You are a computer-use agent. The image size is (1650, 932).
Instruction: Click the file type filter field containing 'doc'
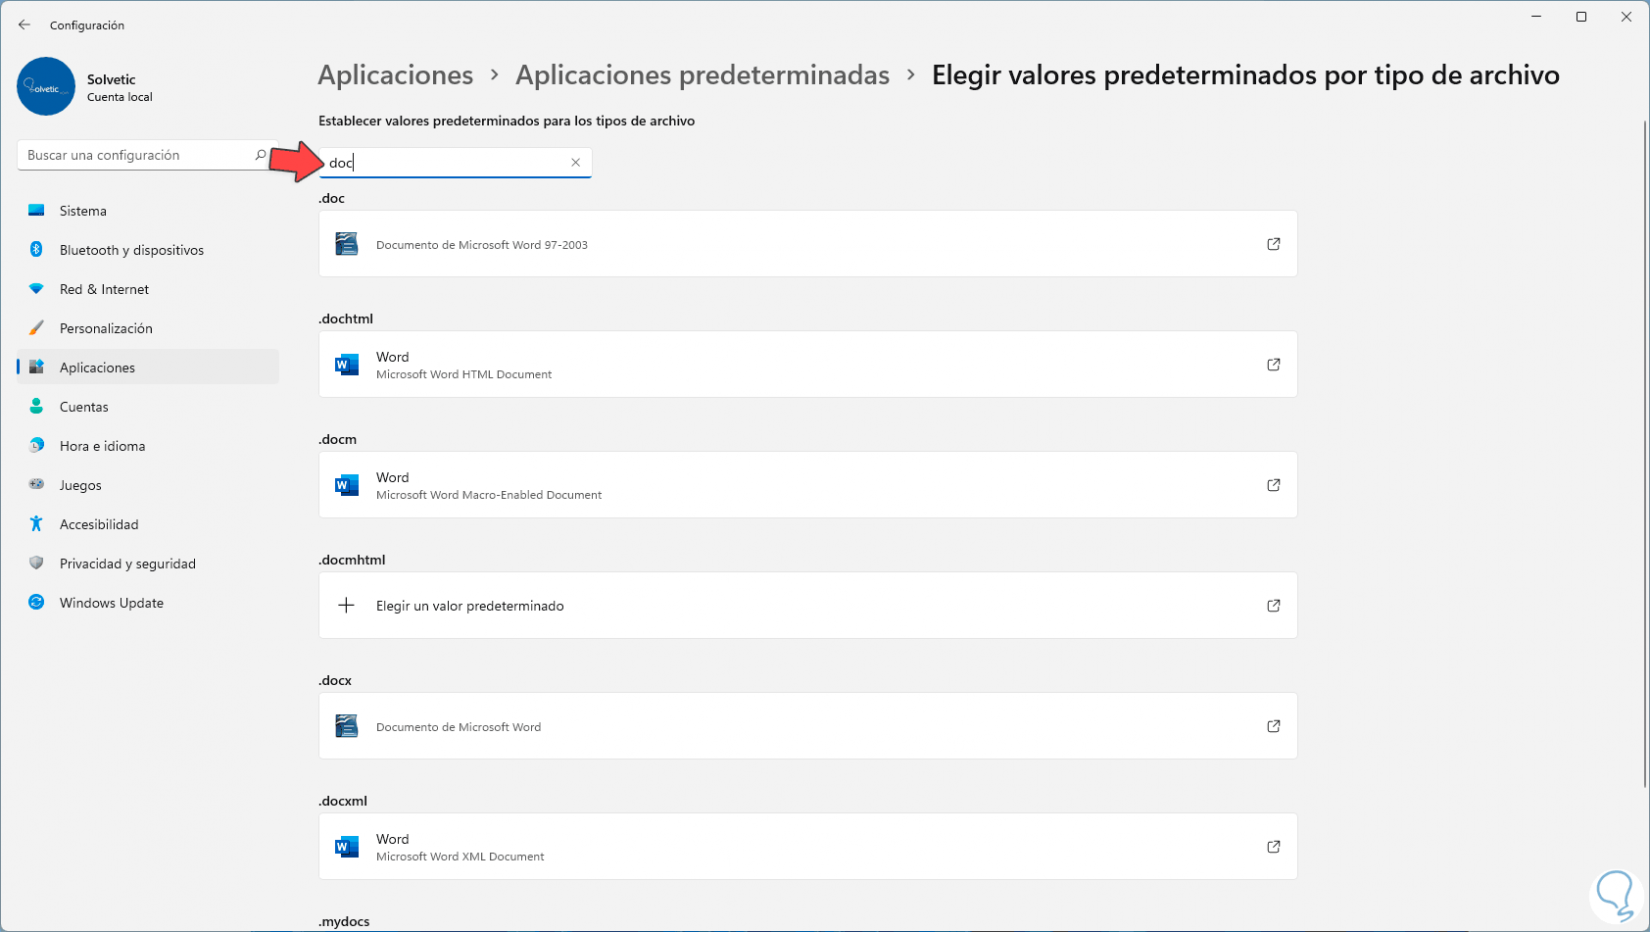(x=455, y=163)
